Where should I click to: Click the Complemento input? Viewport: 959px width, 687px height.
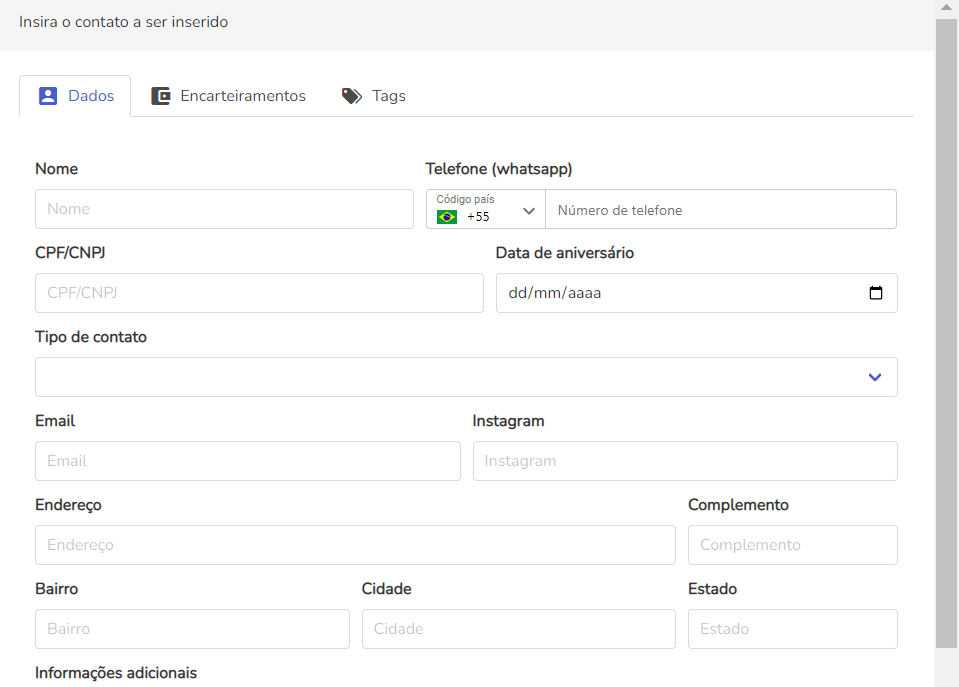(x=792, y=545)
